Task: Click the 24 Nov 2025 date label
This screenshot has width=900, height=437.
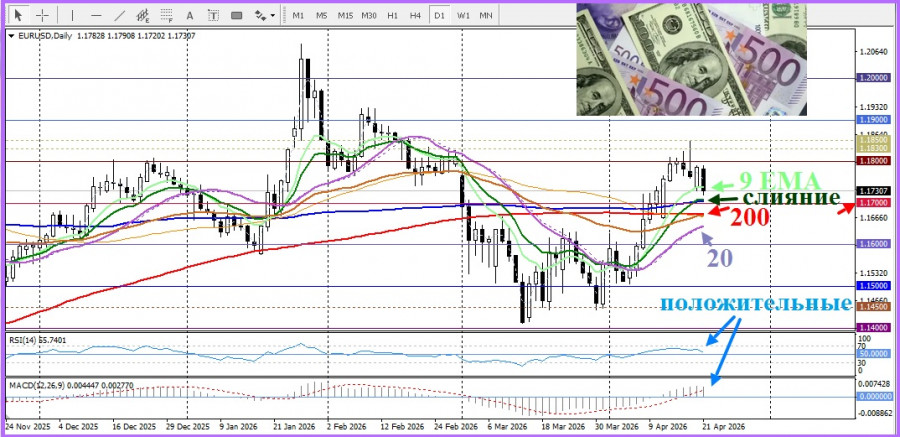Action: click(x=27, y=427)
